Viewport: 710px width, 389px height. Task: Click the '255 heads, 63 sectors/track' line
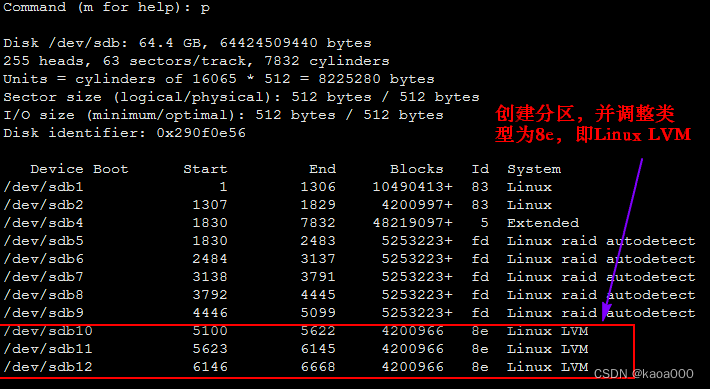tap(196, 61)
